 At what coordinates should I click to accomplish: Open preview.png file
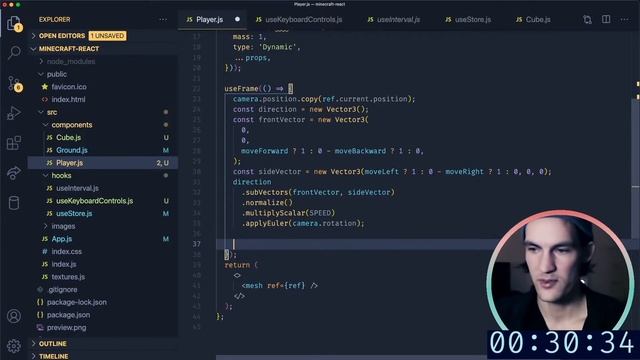click(67, 327)
